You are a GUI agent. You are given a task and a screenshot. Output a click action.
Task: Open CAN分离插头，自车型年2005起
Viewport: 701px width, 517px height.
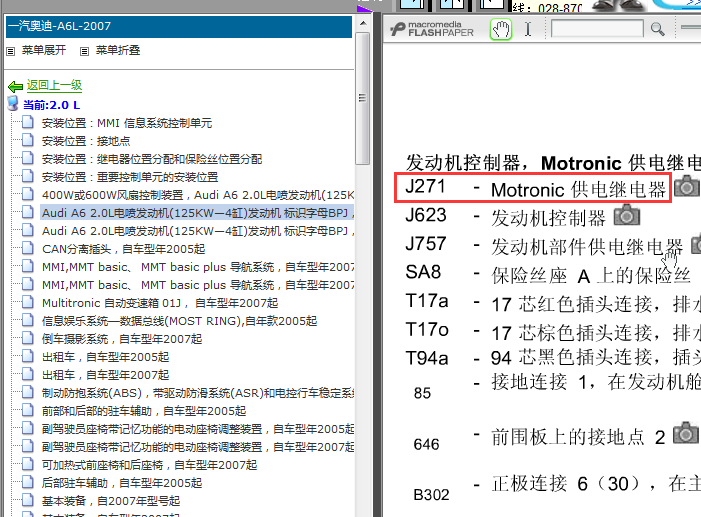click(123, 249)
